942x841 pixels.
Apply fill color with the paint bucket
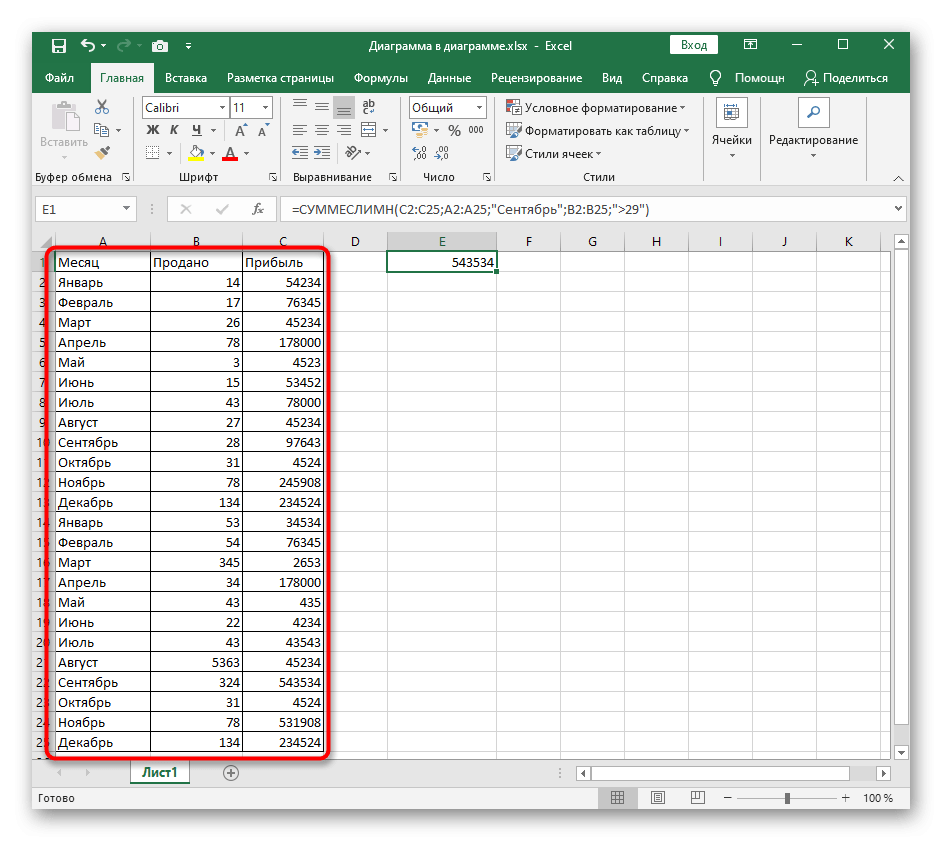click(x=196, y=153)
